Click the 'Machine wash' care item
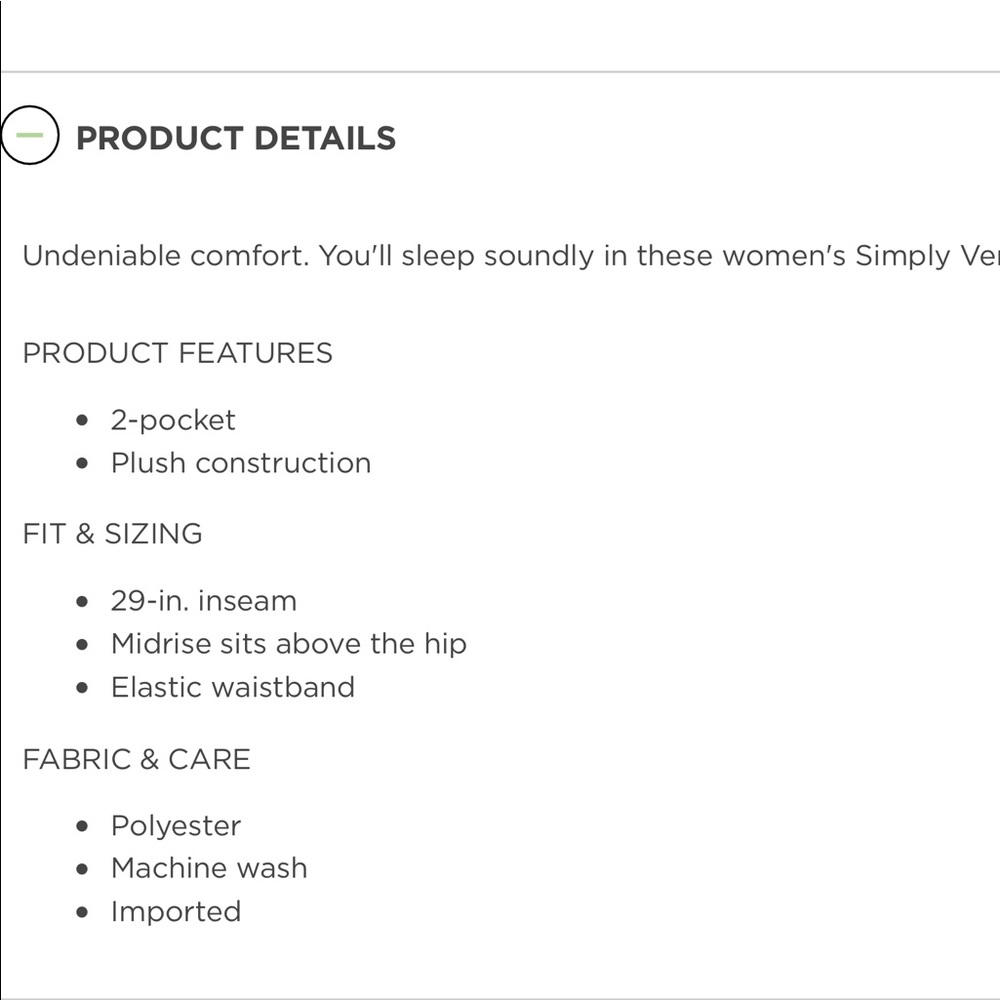Image resolution: width=1000 pixels, height=1000 pixels. [x=209, y=868]
